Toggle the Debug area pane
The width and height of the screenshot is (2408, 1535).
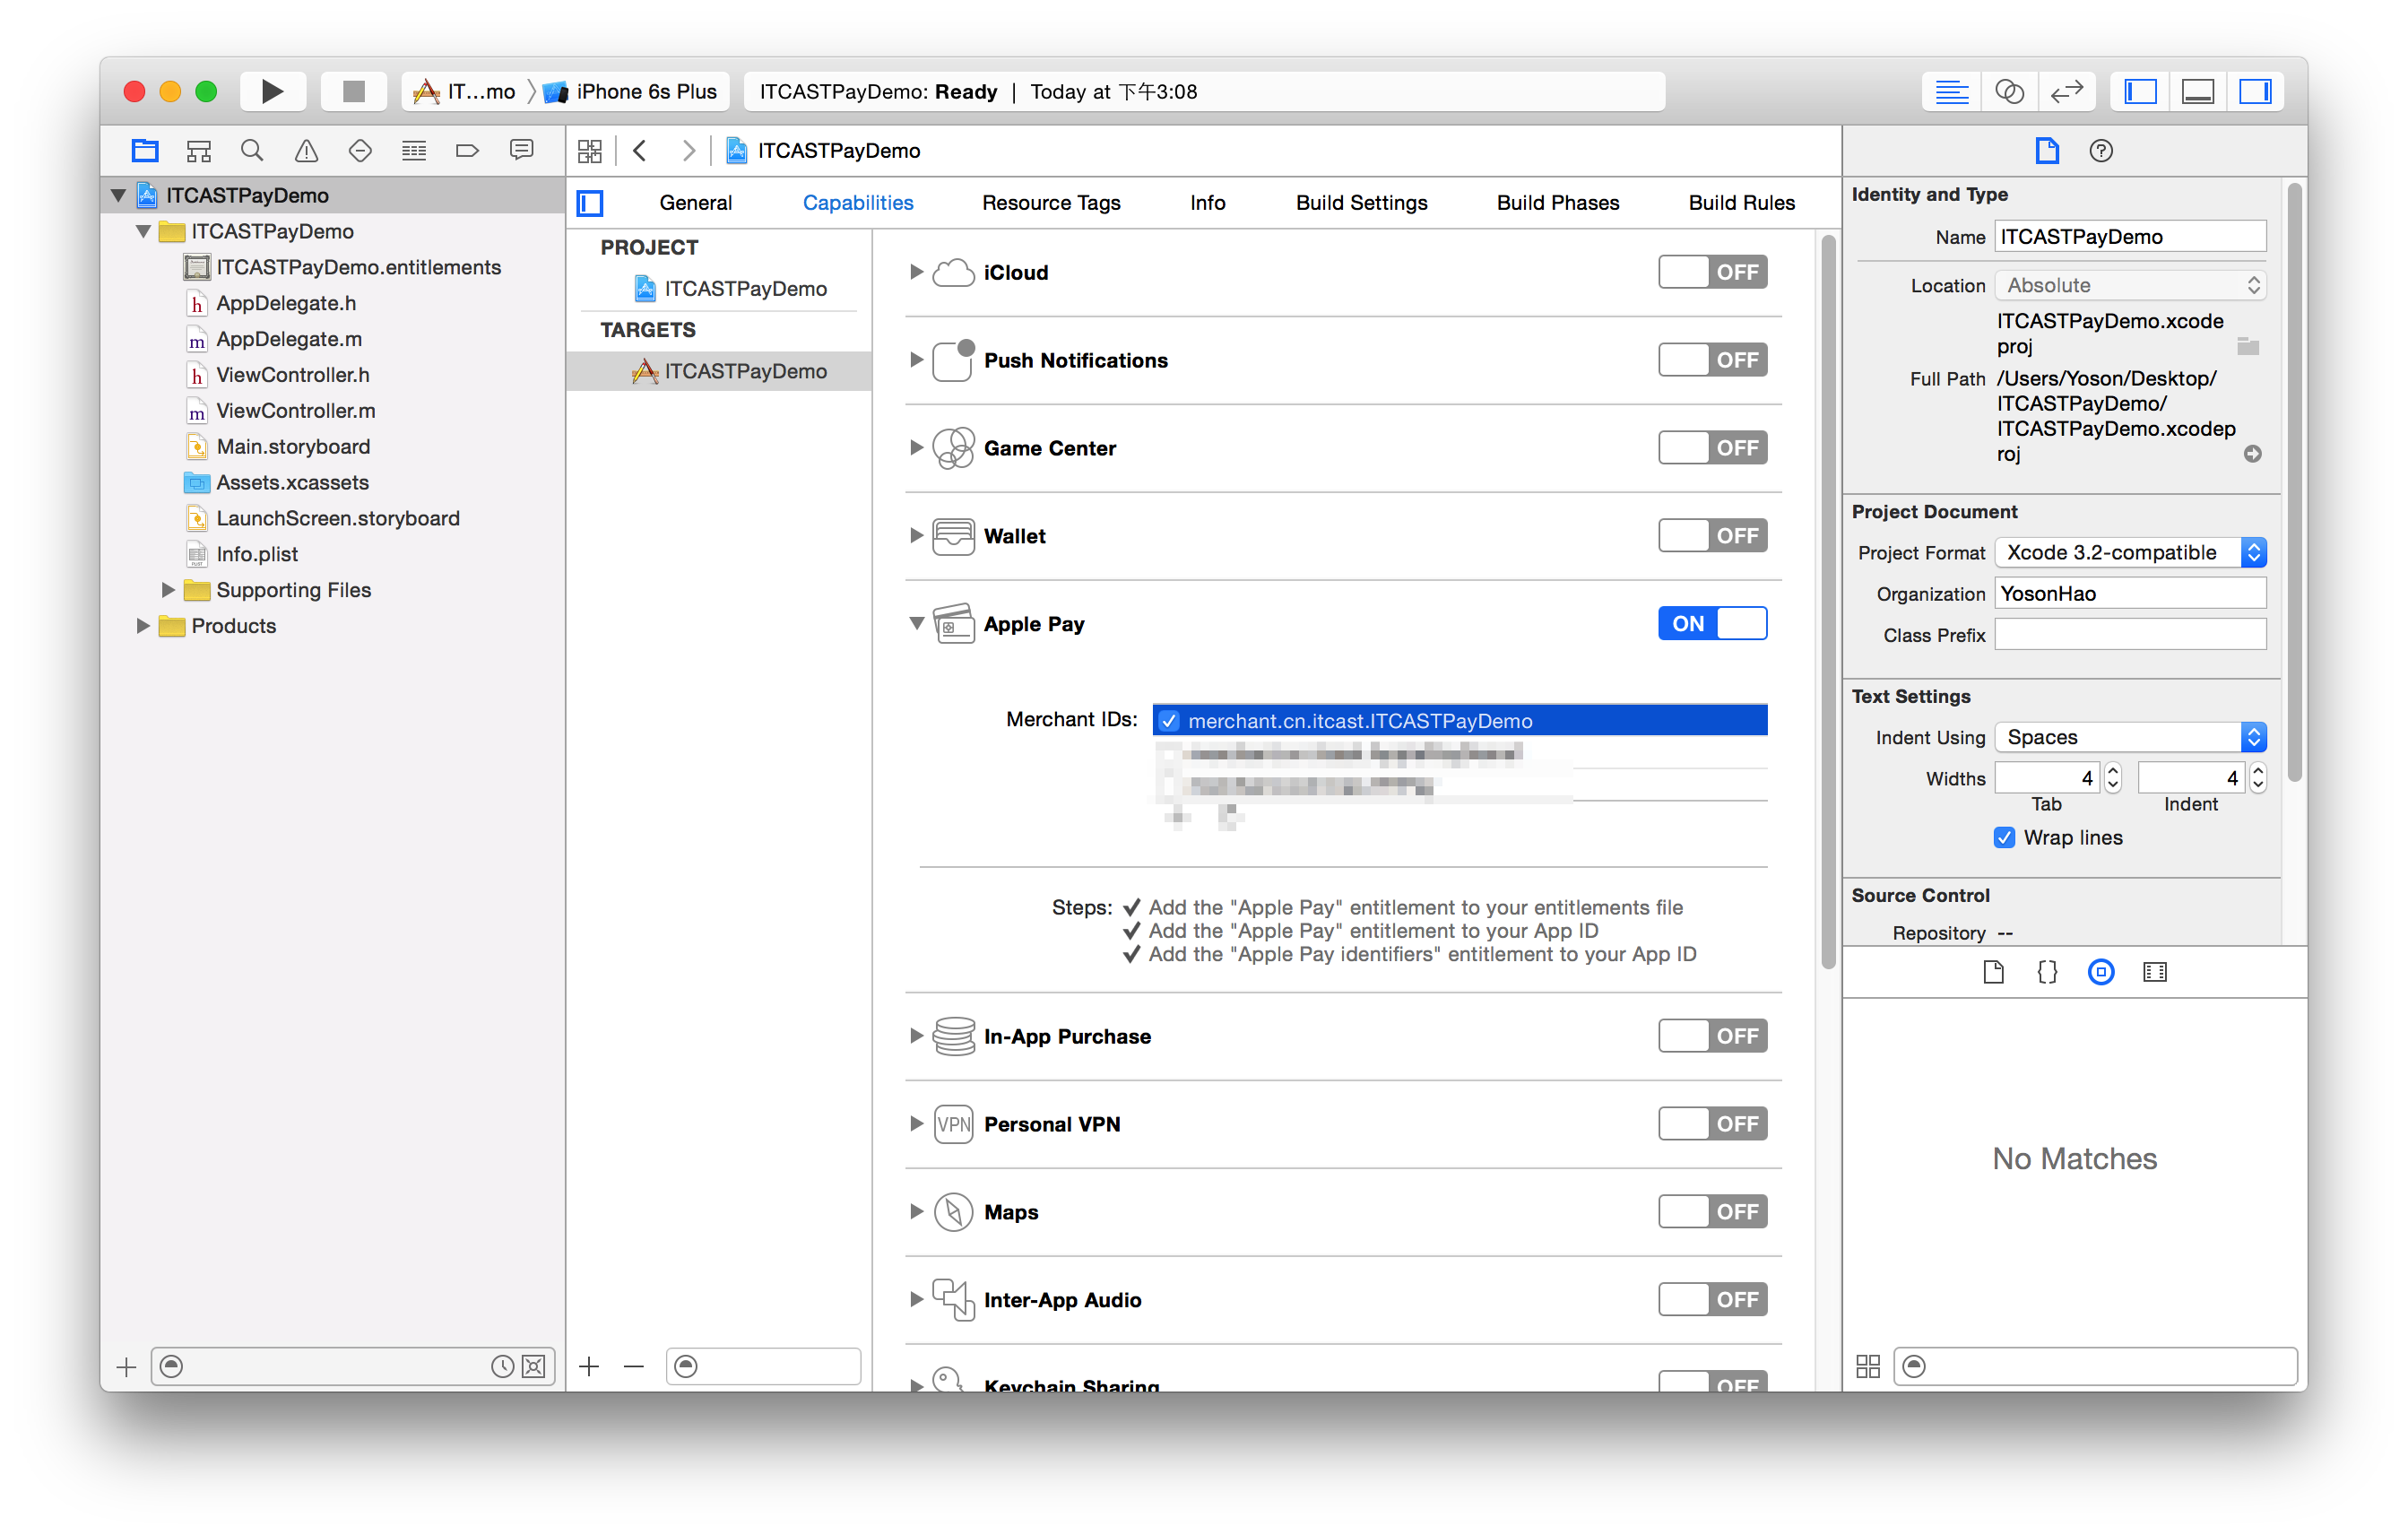(2198, 91)
